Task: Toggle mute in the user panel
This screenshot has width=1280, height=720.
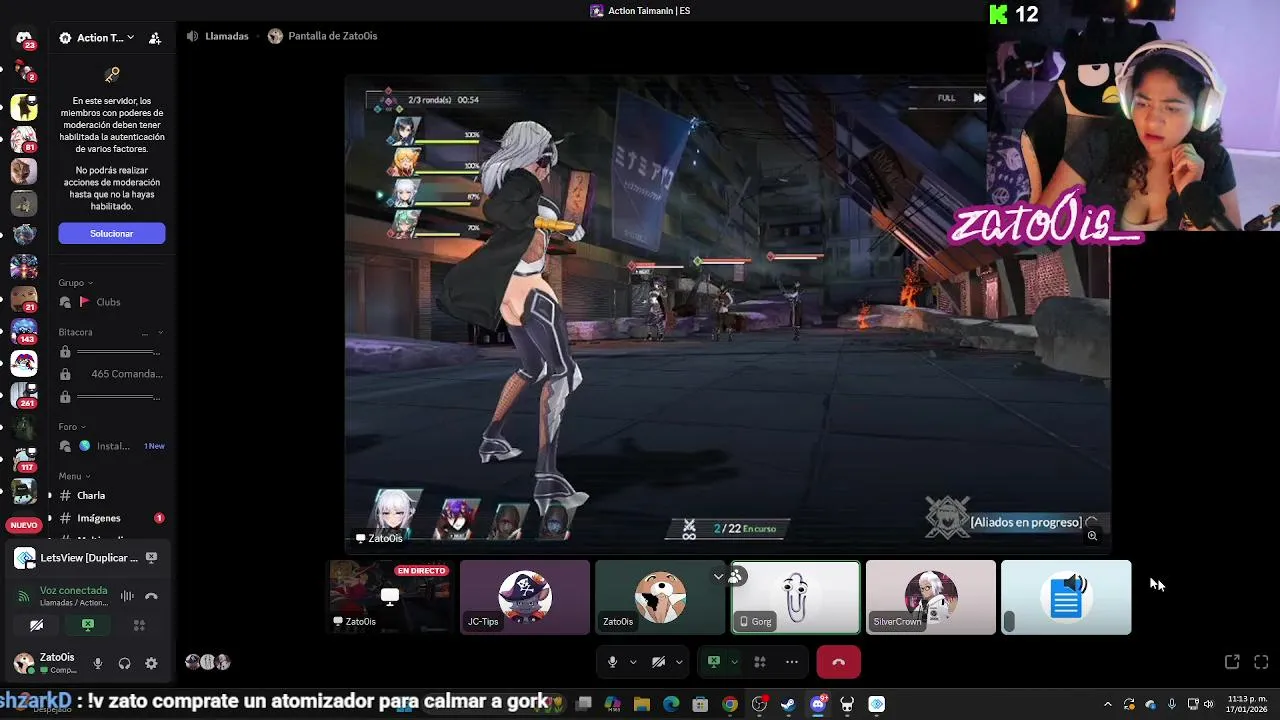Action: tap(98, 663)
